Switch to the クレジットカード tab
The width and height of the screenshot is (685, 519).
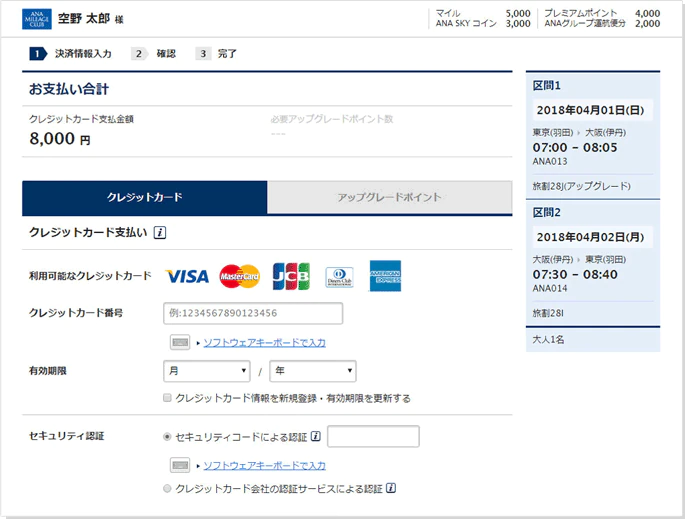145,197
